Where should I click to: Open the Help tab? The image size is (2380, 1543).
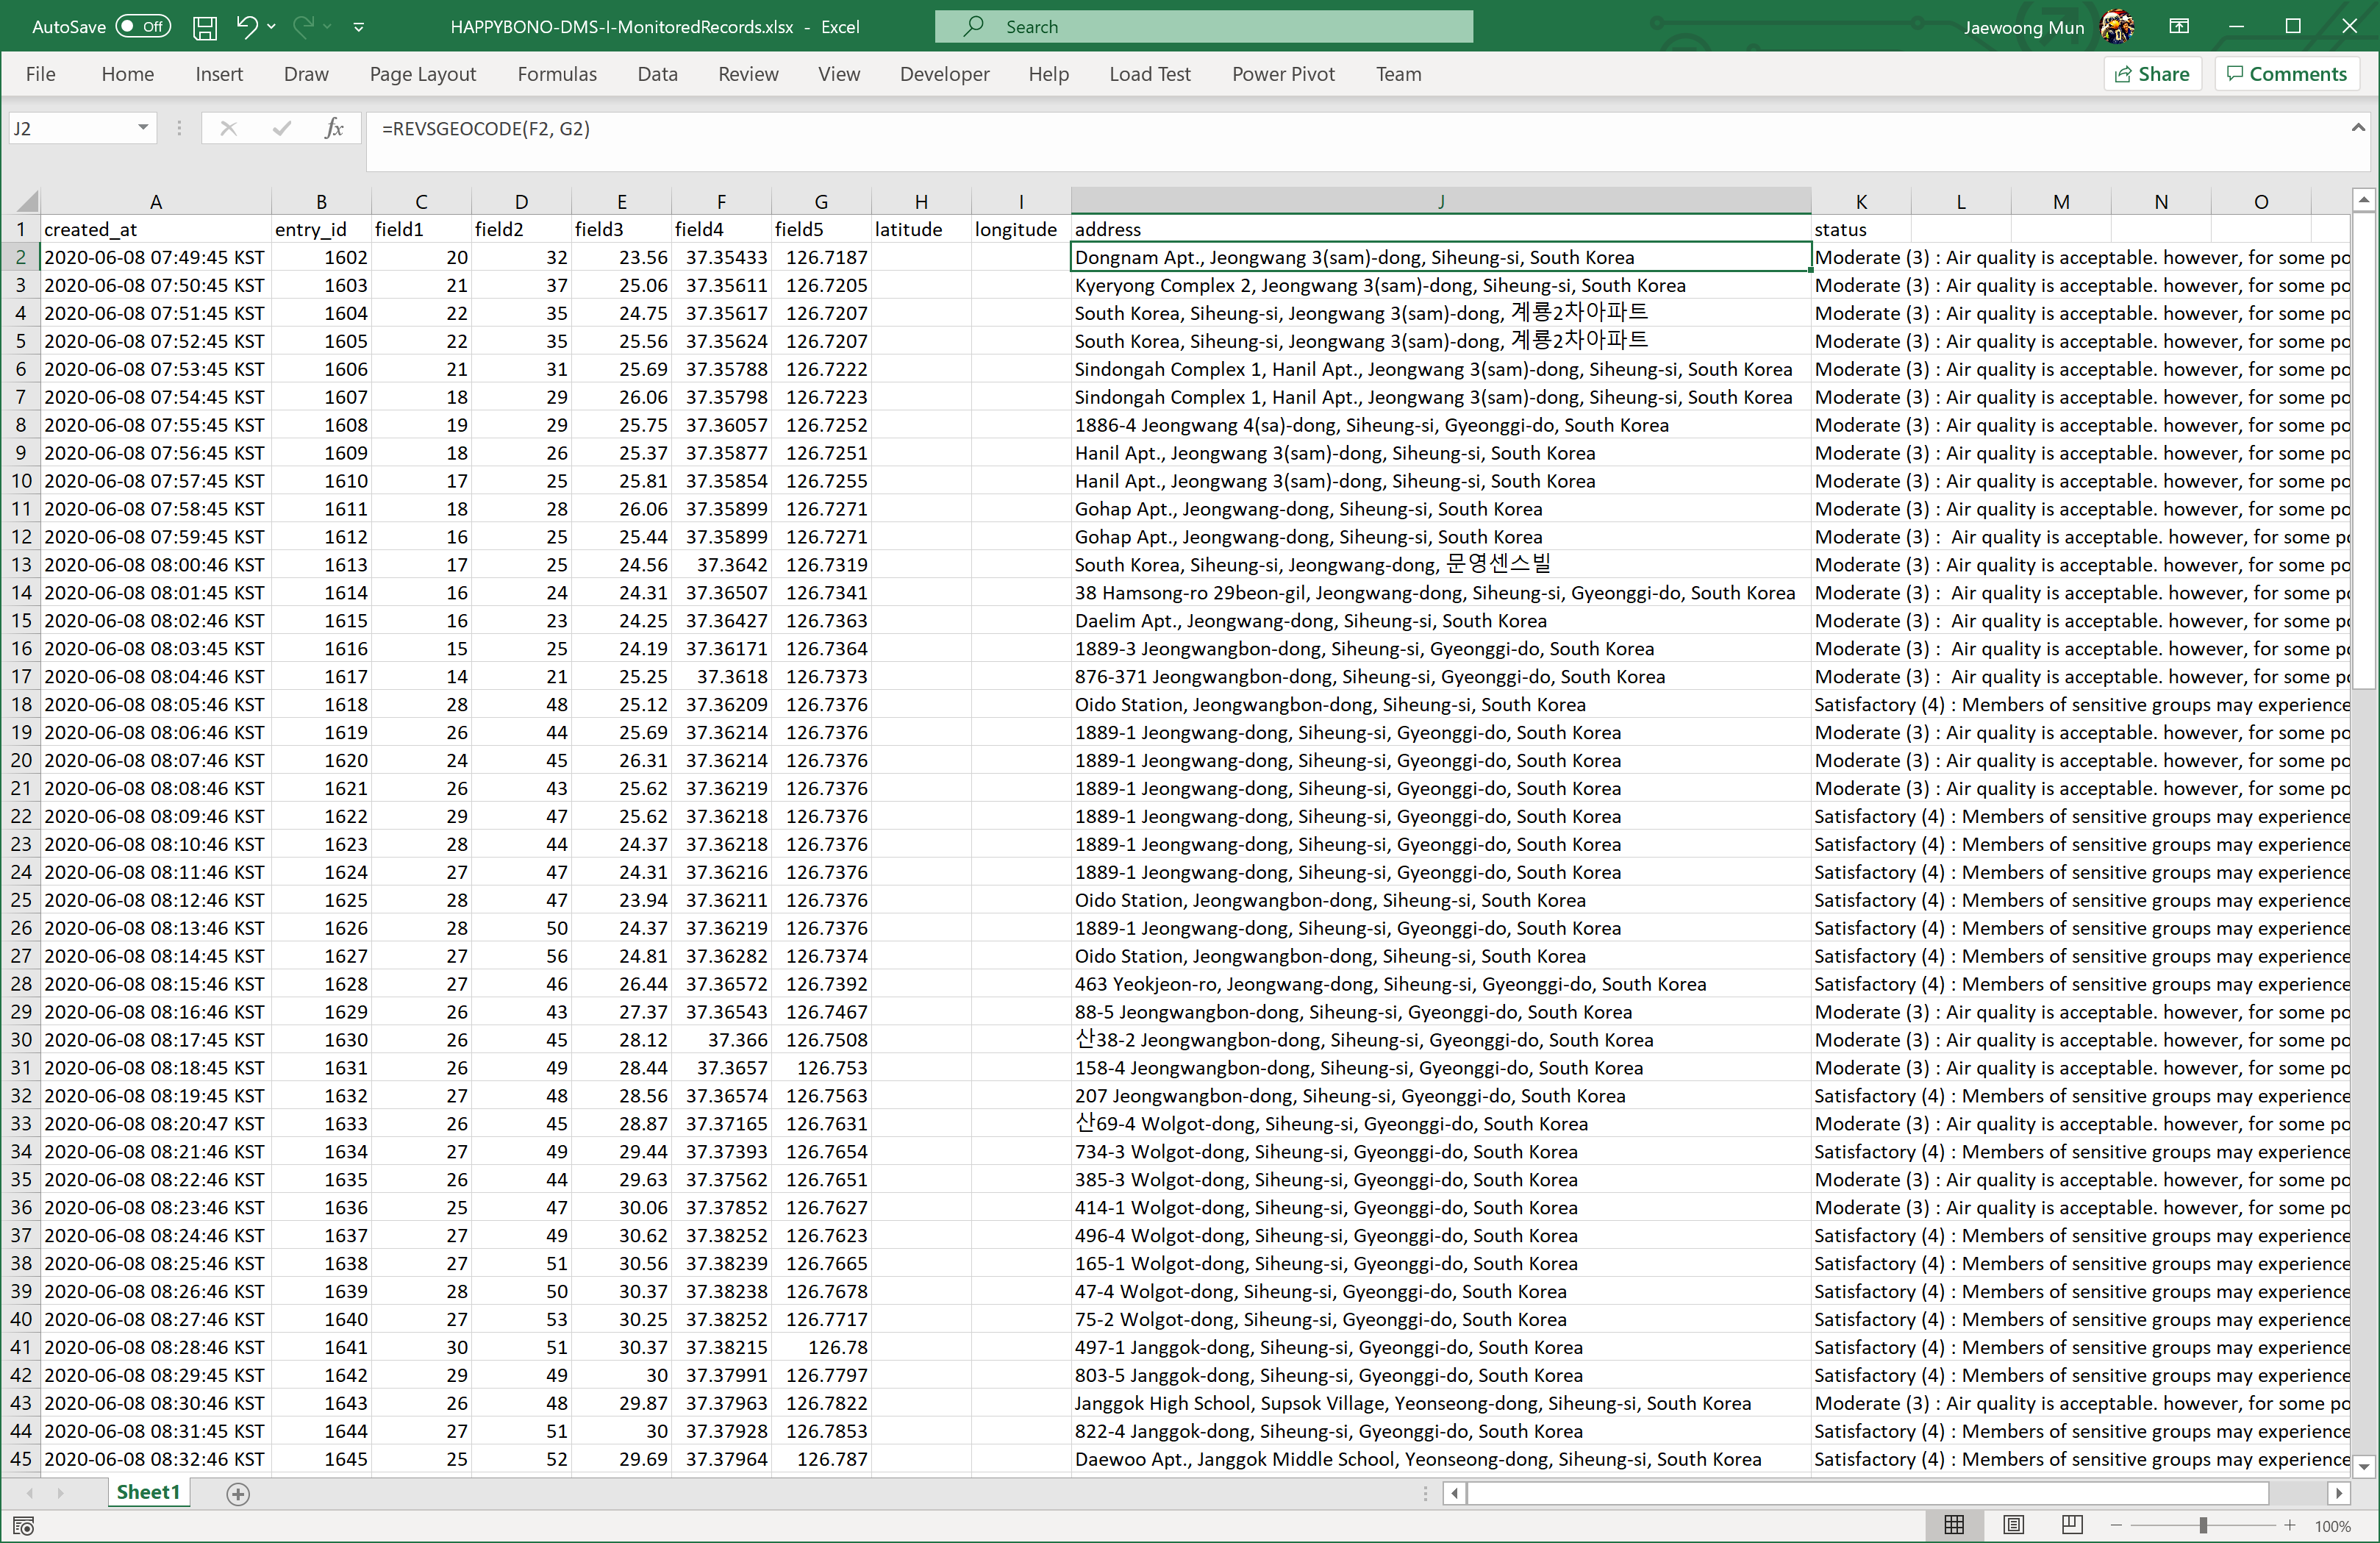click(1048, 74)
